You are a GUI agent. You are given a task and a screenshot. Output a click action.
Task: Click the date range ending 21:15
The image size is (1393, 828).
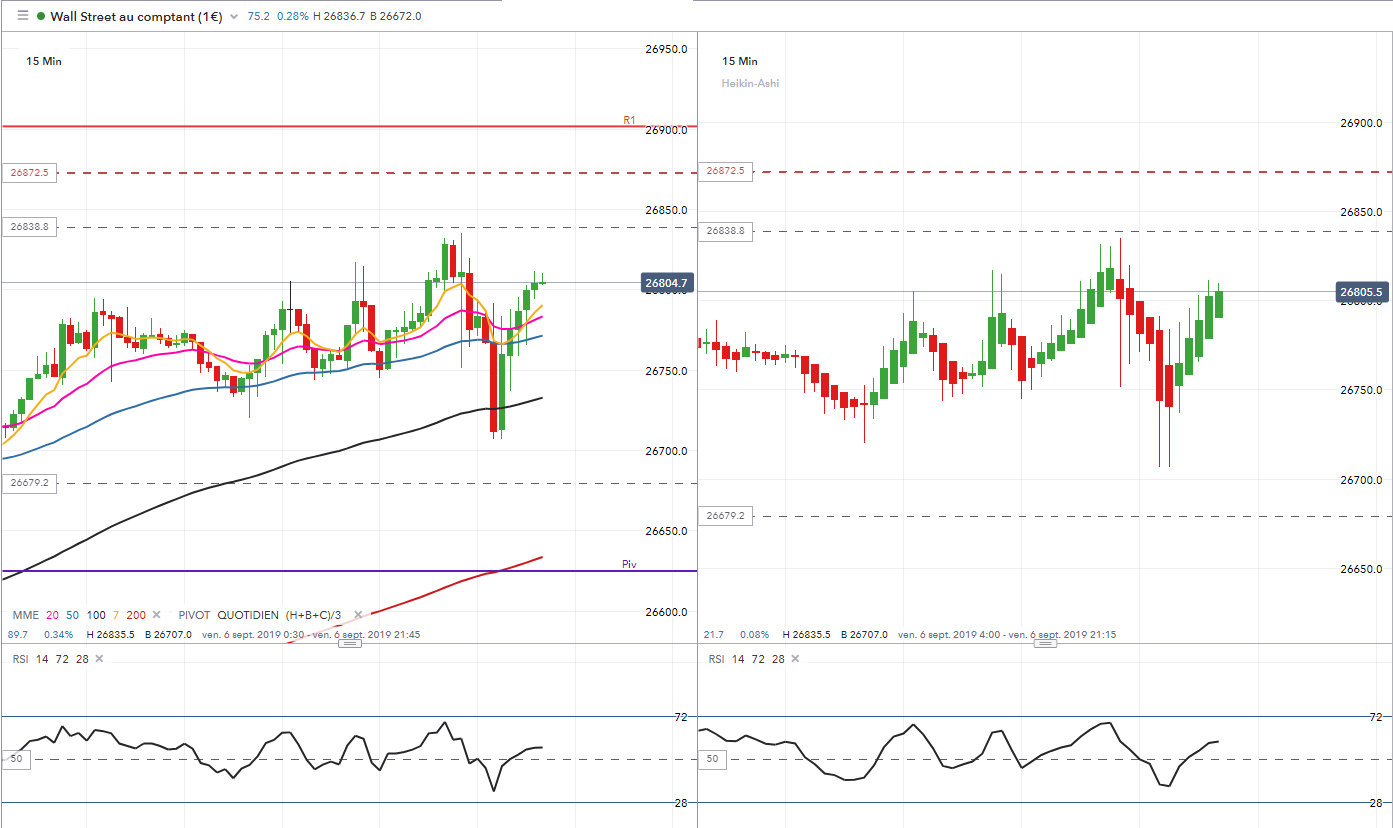point(1009,635)
